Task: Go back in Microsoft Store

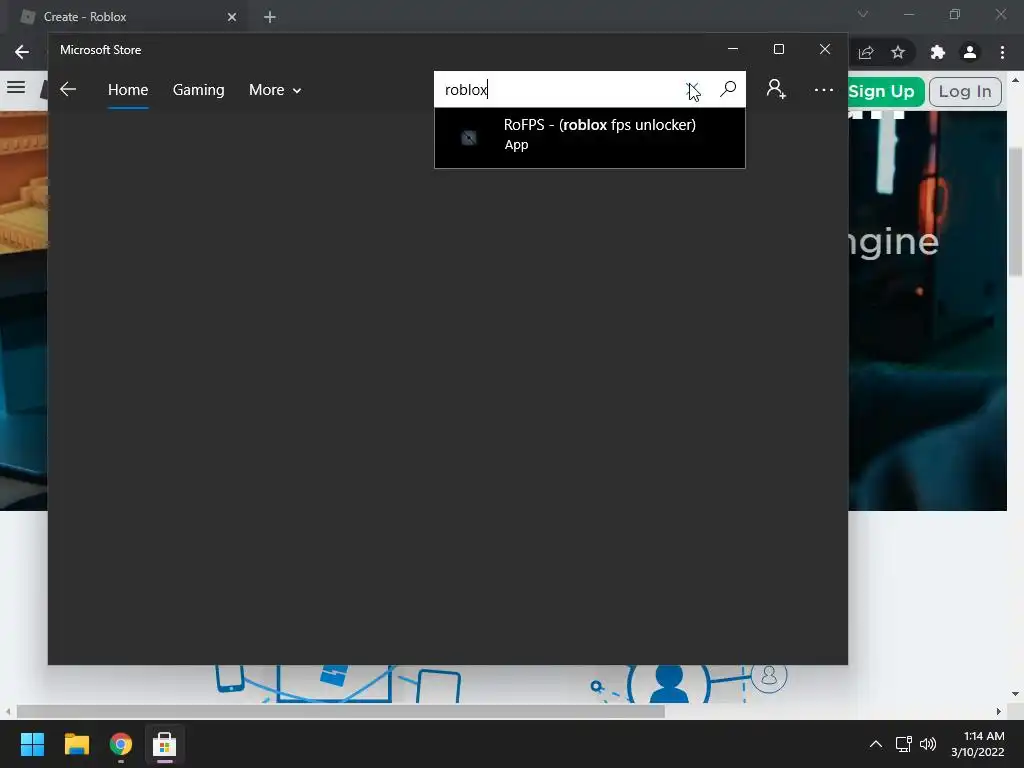Action: click(x=68, y=89)
